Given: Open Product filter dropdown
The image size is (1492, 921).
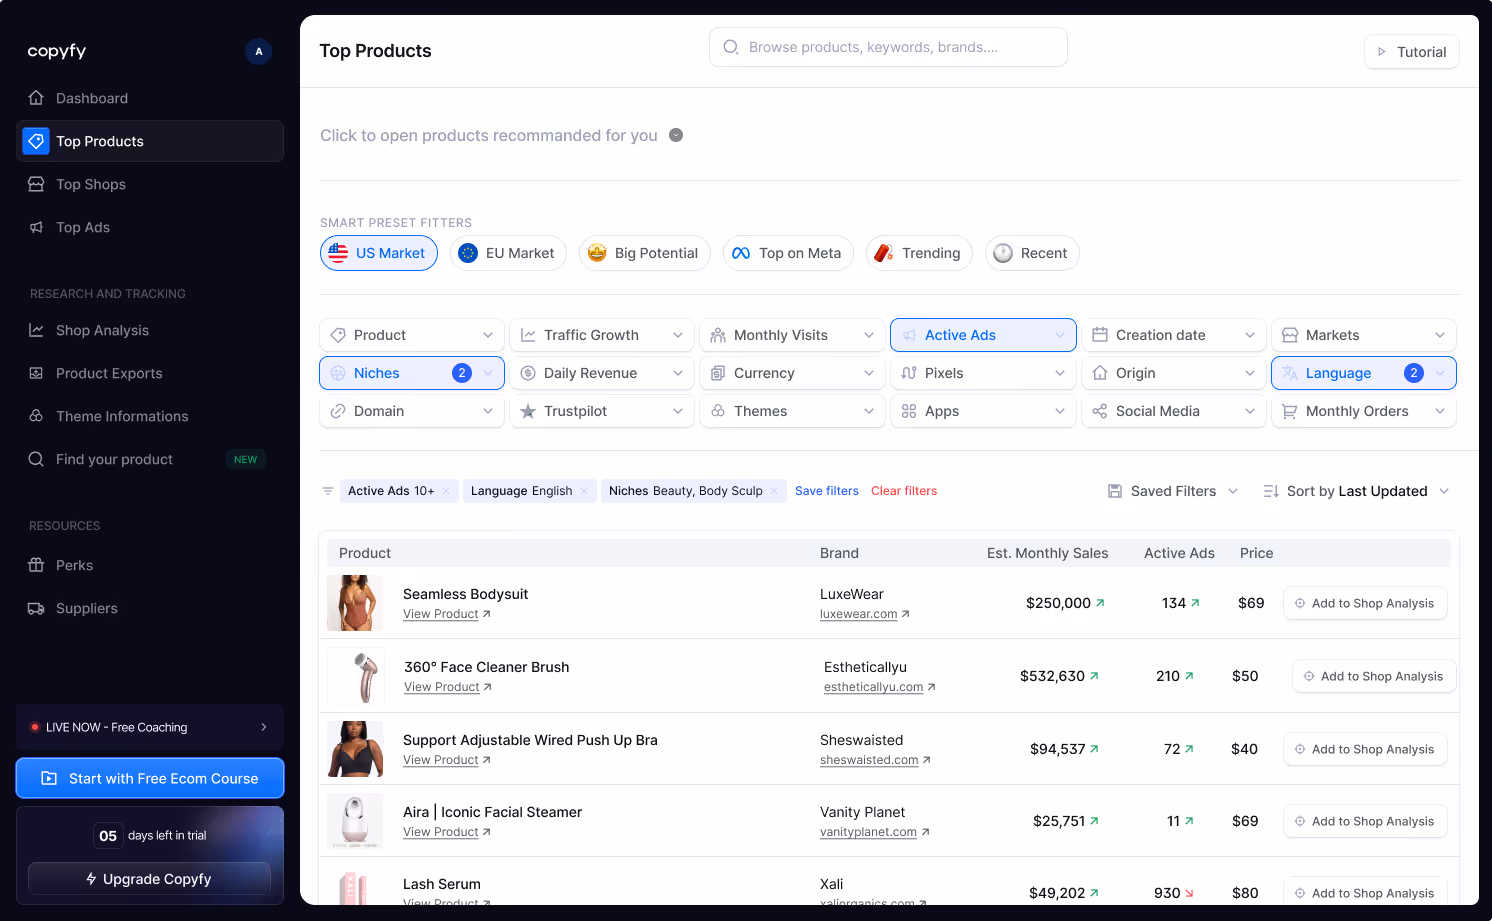Looking at the screenshot, I should coord(412,335).
